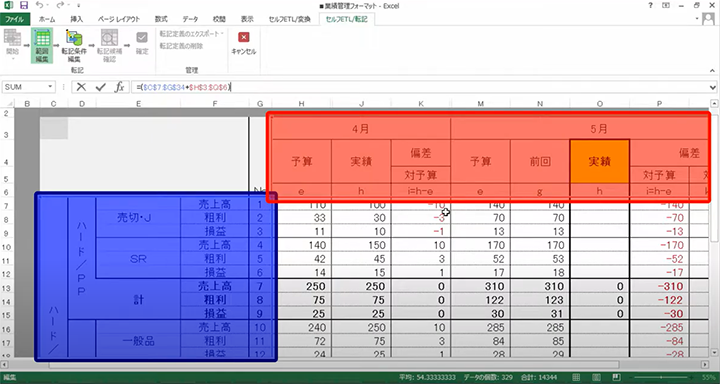Screen dimensions: 720x384
Task: Cancel formula entry with the X button
Action: [81, 87]
